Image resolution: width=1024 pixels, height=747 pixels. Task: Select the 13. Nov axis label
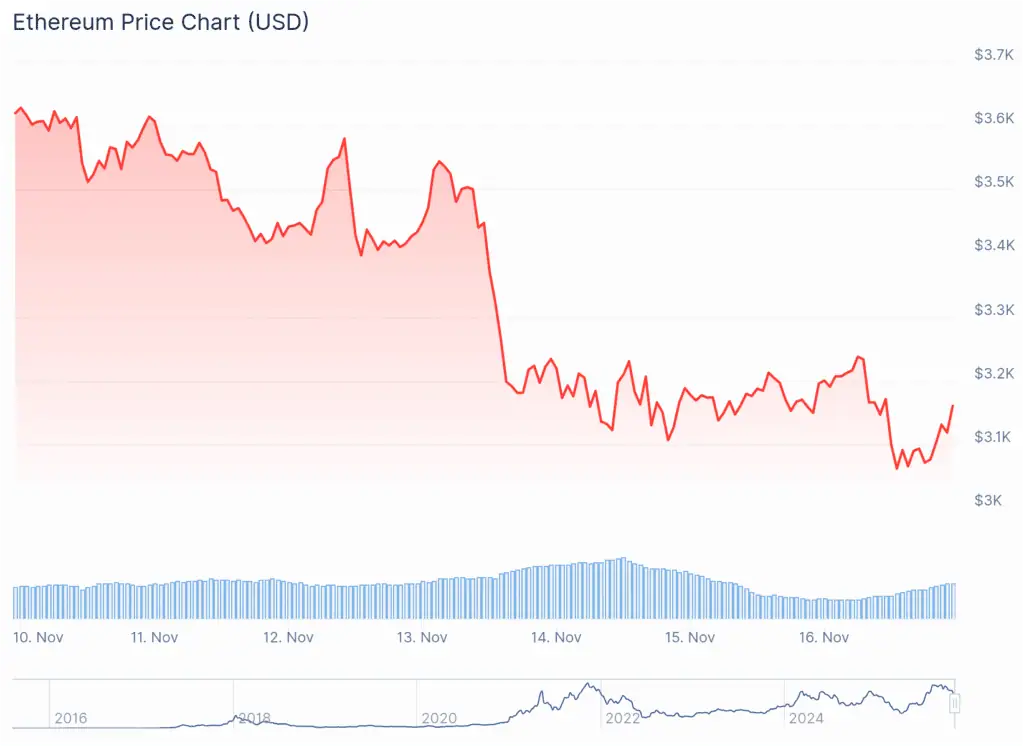coord(421,637)
